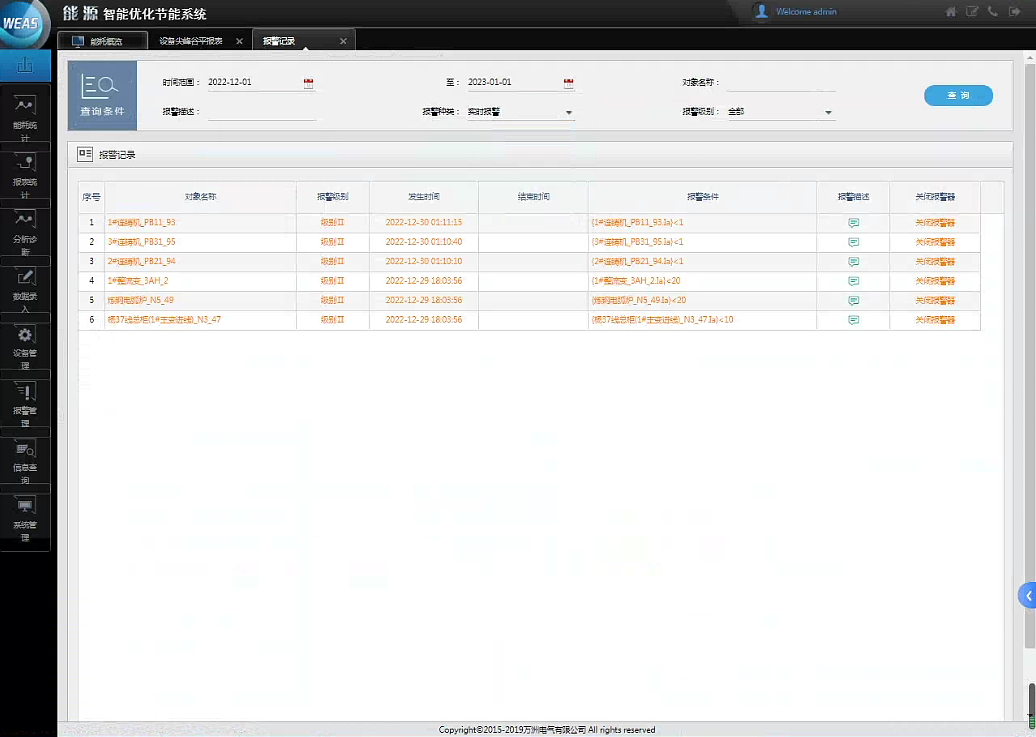Screen dimensions: 1036x737
Task: Click the home icon in top bar
Action: click(951, 12)
